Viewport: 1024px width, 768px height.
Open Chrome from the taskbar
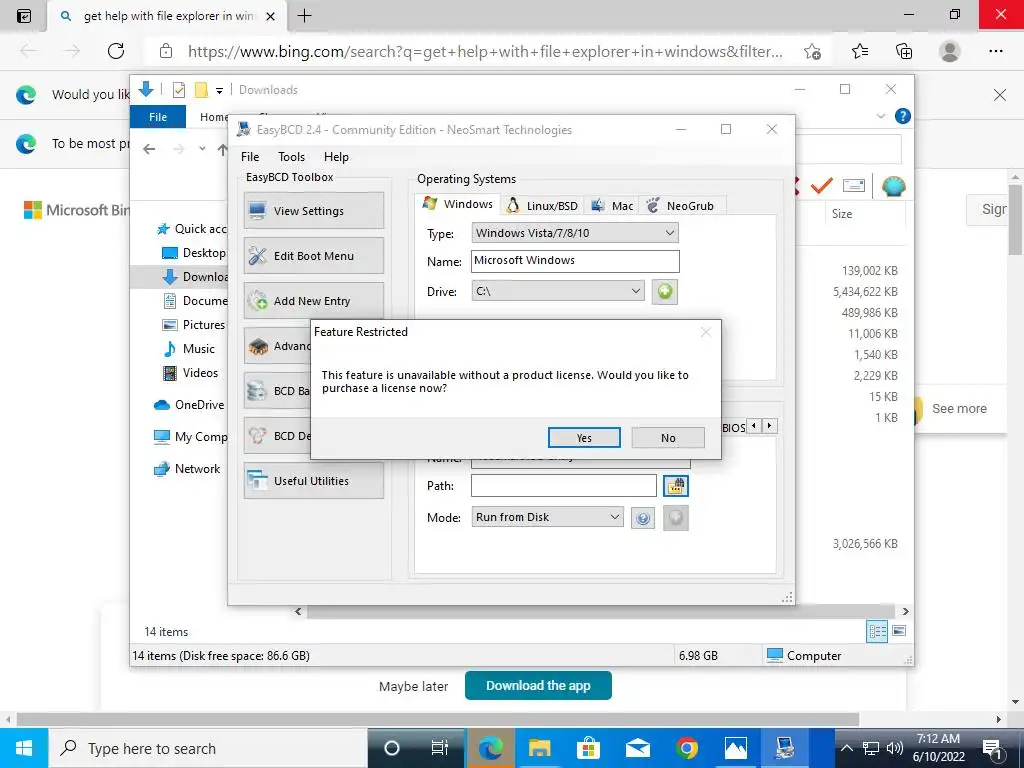(686, 748)
